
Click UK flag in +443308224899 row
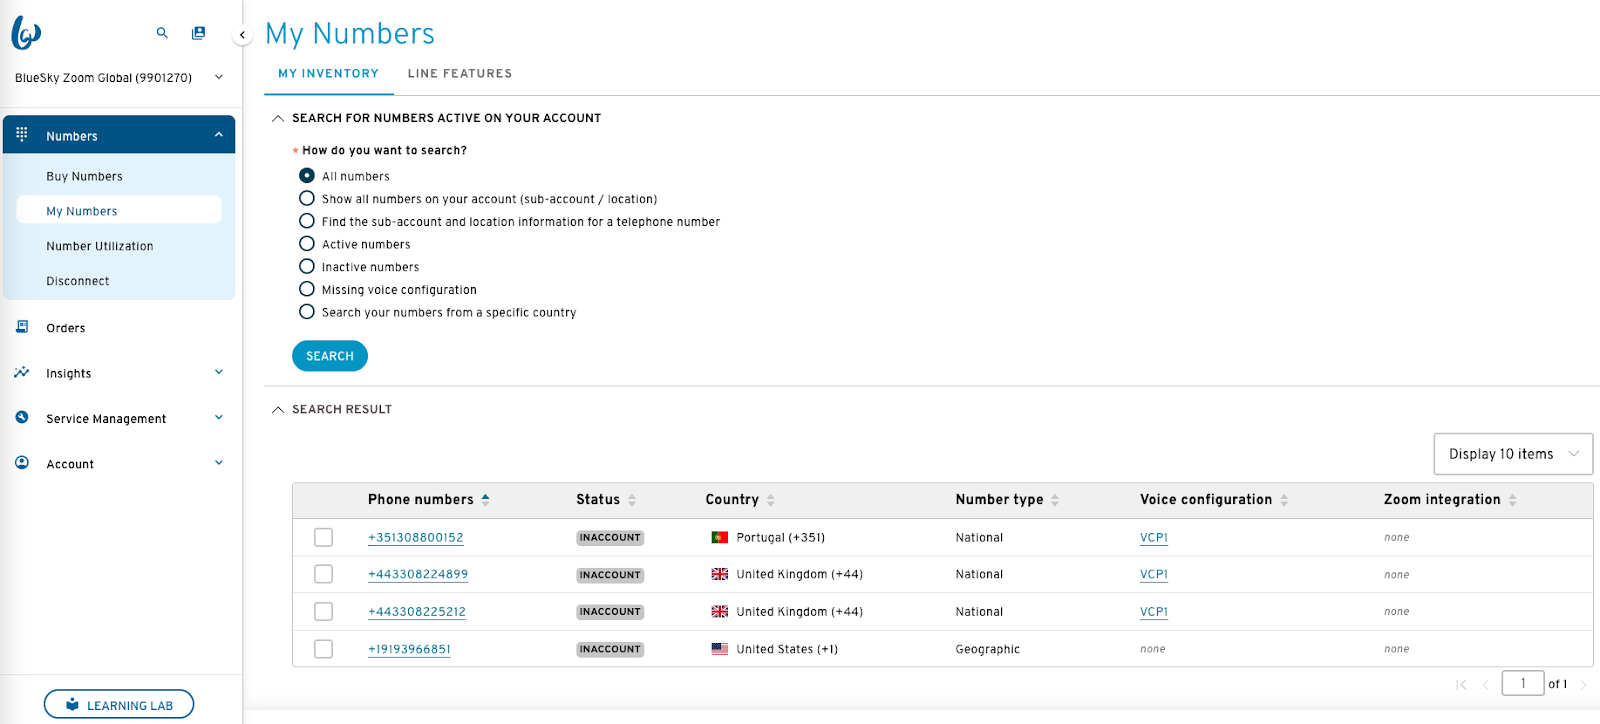pos(719,574)
